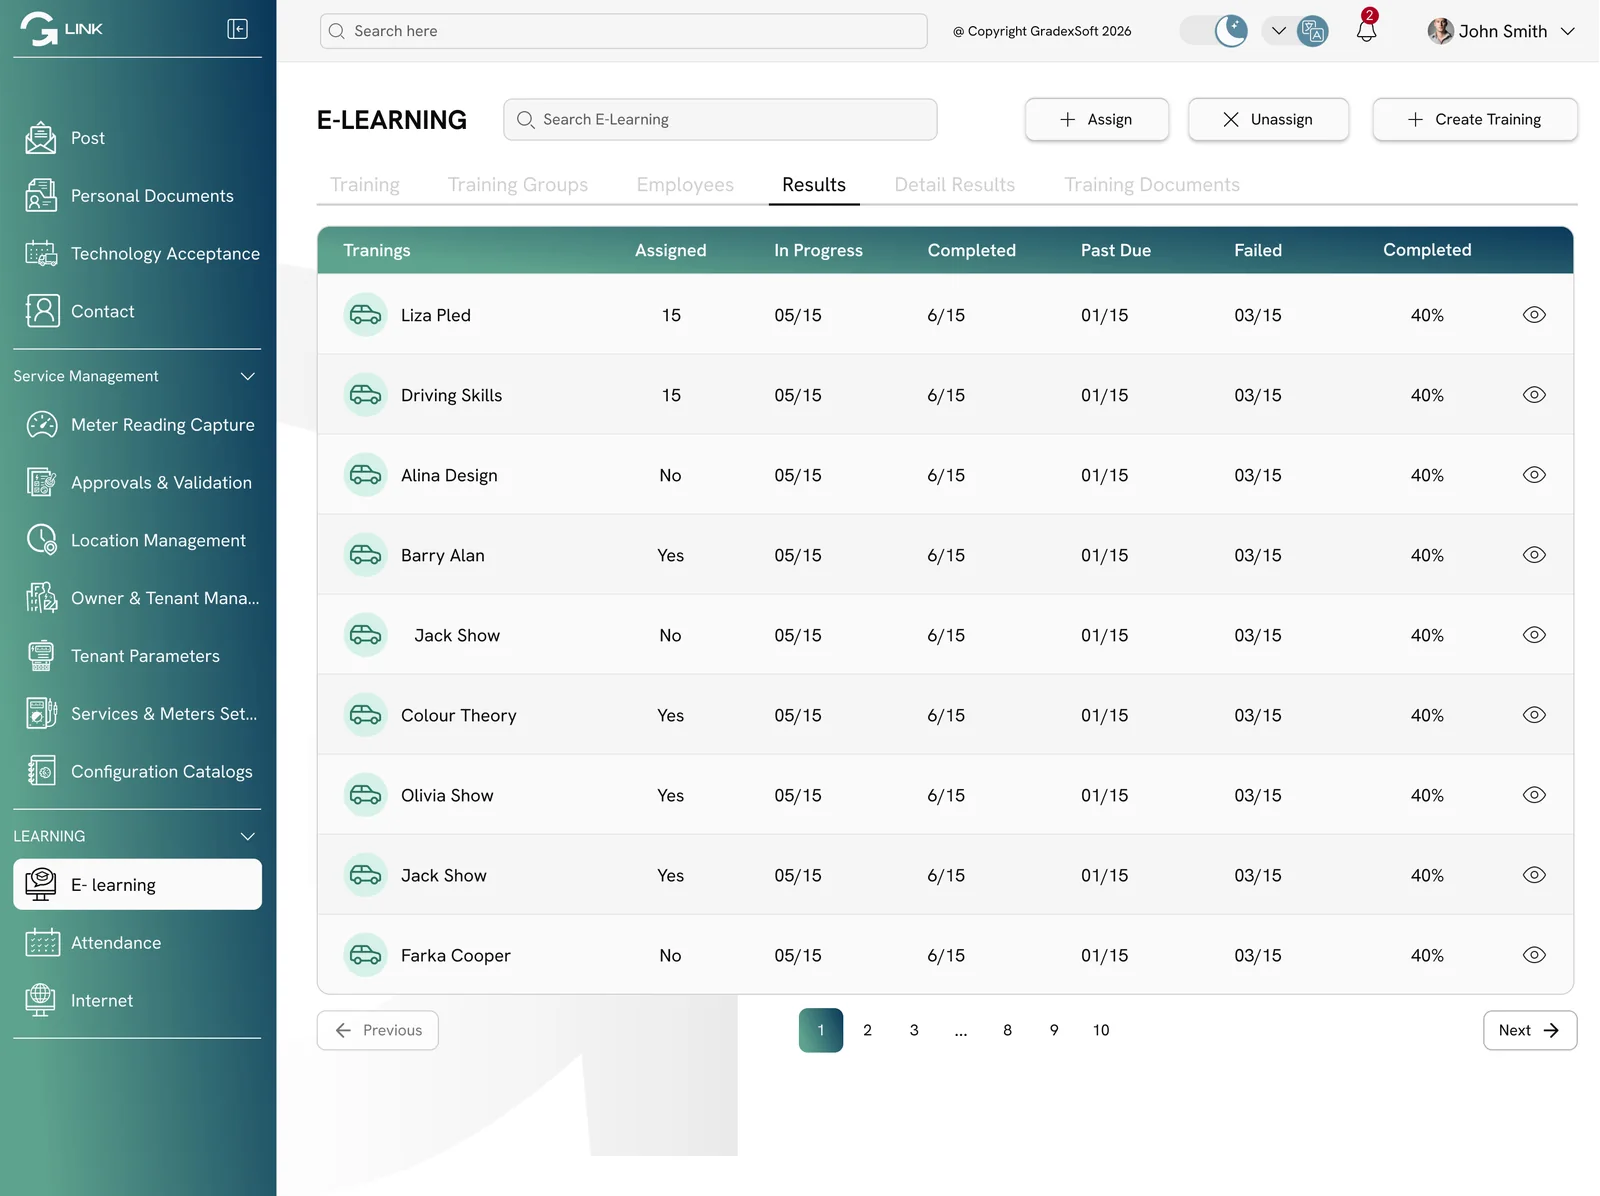Go to page 2
Viewport: 1600px width, 1196px height.
click(x=867, y=1030)
